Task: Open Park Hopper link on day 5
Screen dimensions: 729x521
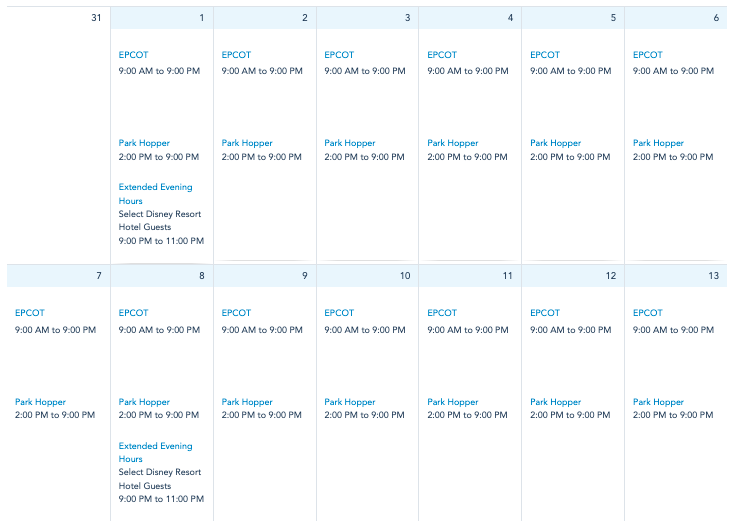Action: (x=556, y=143)
